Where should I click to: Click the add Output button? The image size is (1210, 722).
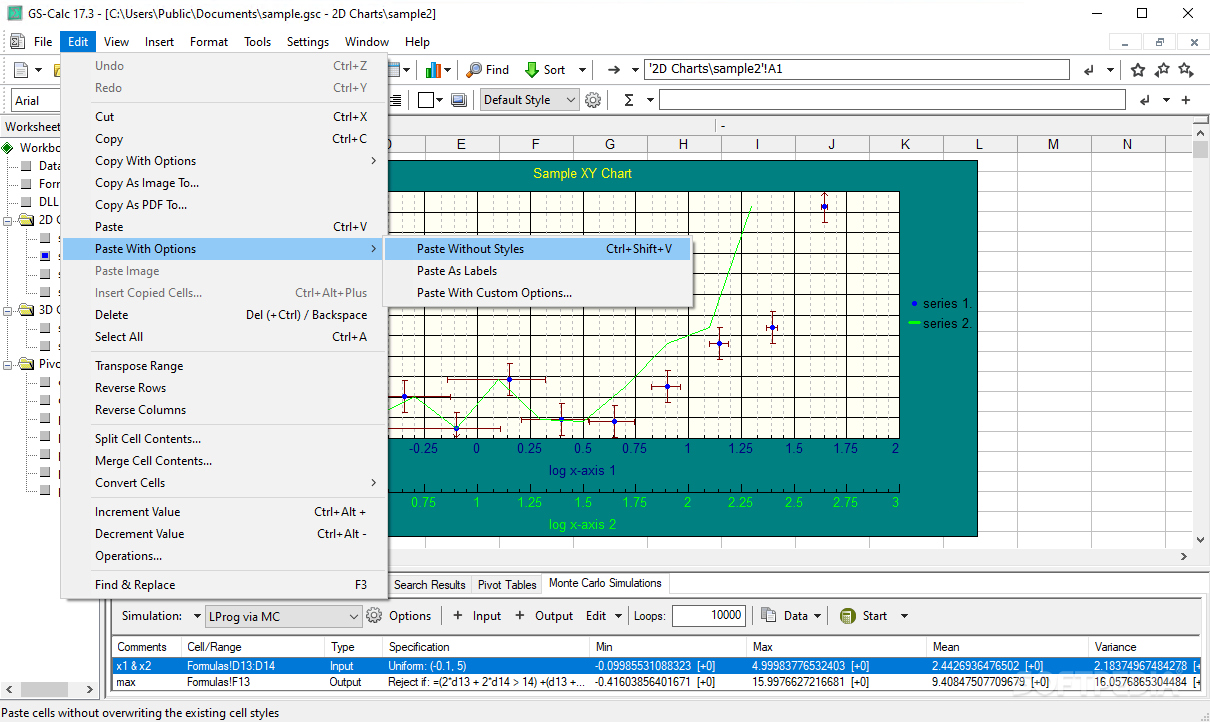(543, 616)
